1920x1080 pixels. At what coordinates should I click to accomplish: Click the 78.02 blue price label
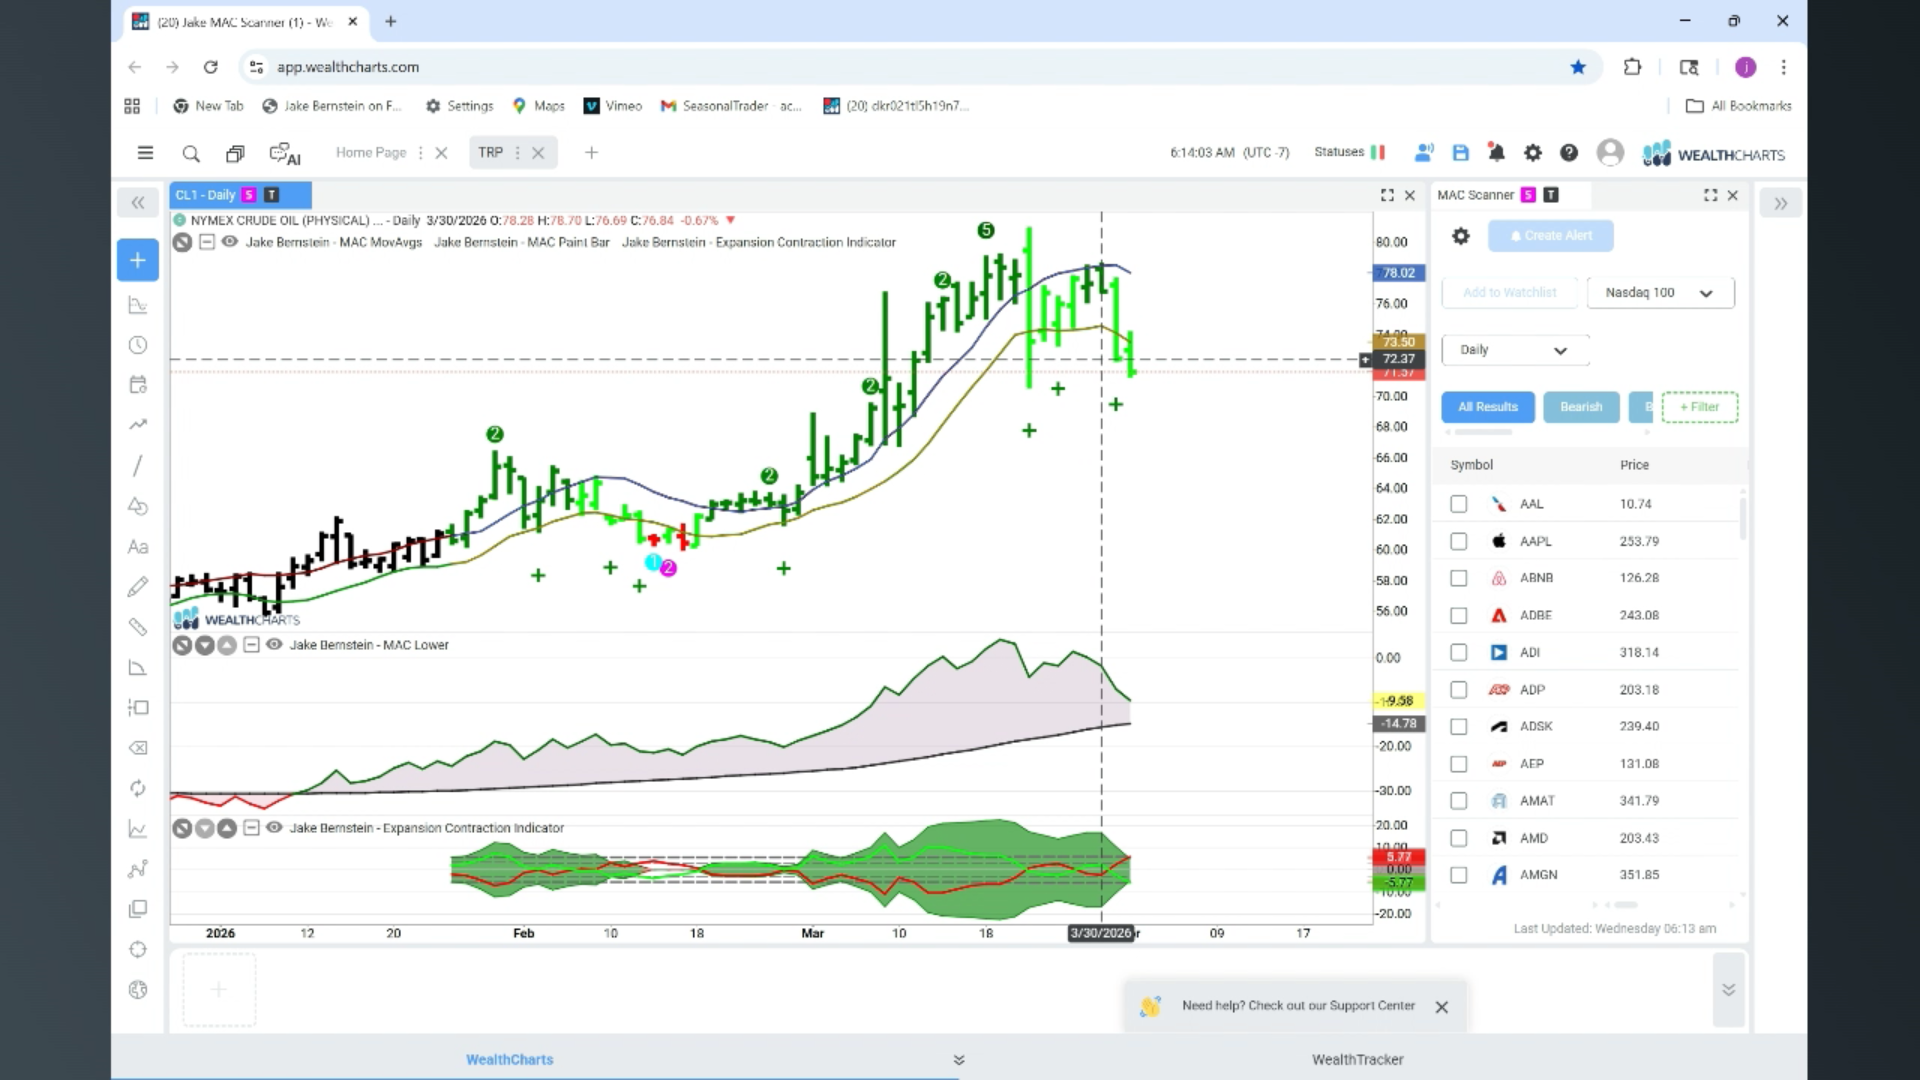(1398, 273)
